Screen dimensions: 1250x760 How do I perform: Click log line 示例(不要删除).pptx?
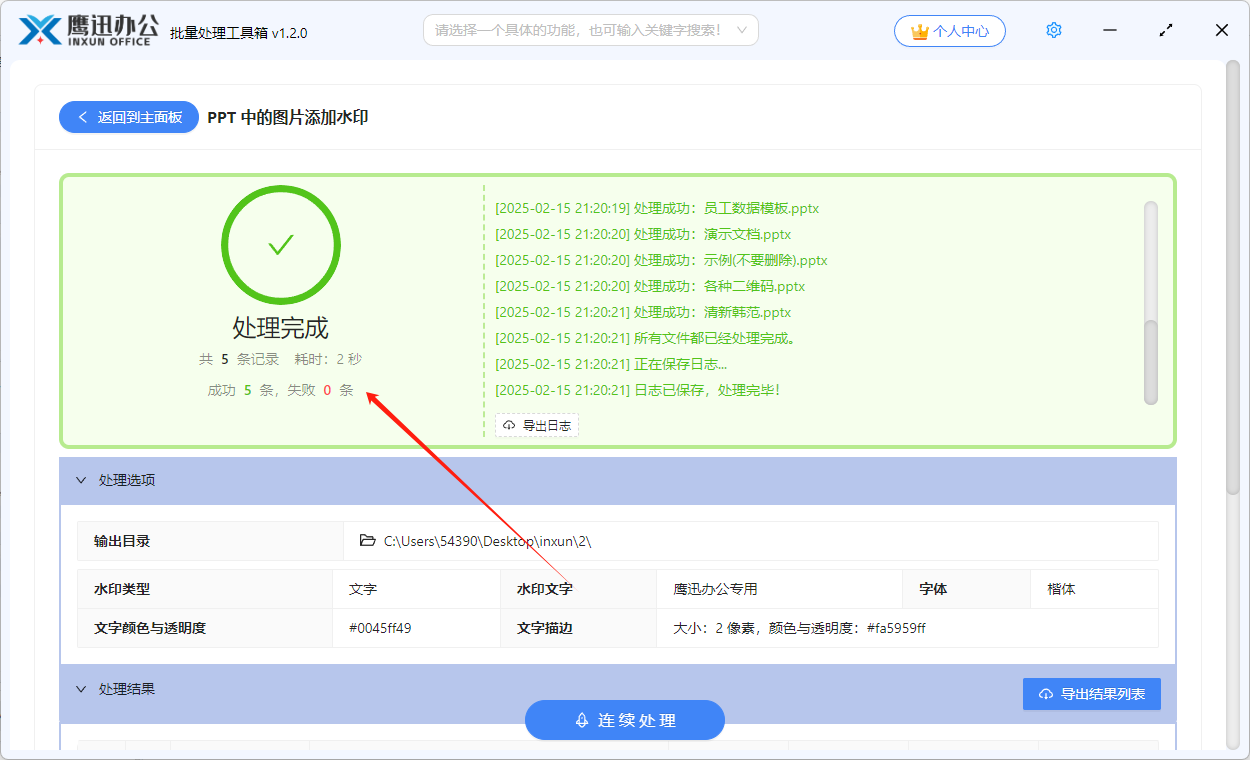pos(662,261)
